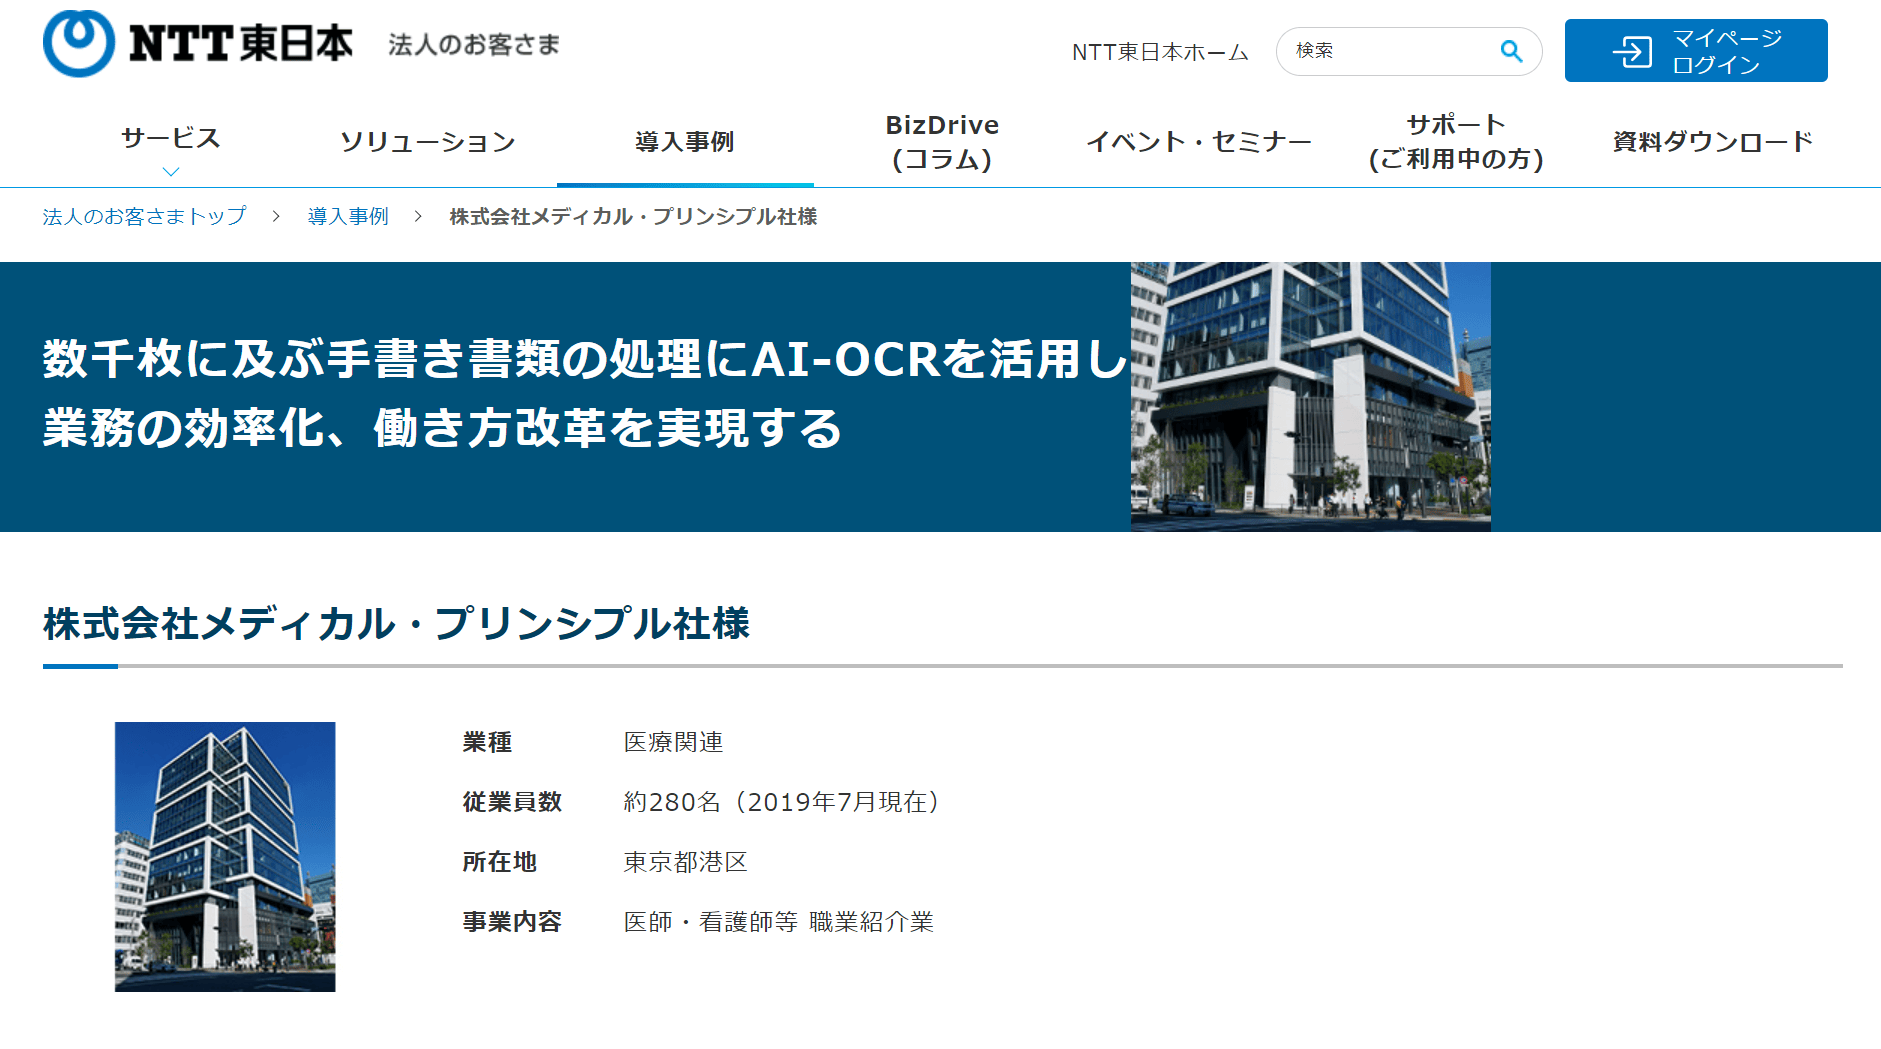Click the 株式会社メディカル・プリンシプル社様 heading
1881x1049 pixels.
pyautogui.click(x=397, y=623)
